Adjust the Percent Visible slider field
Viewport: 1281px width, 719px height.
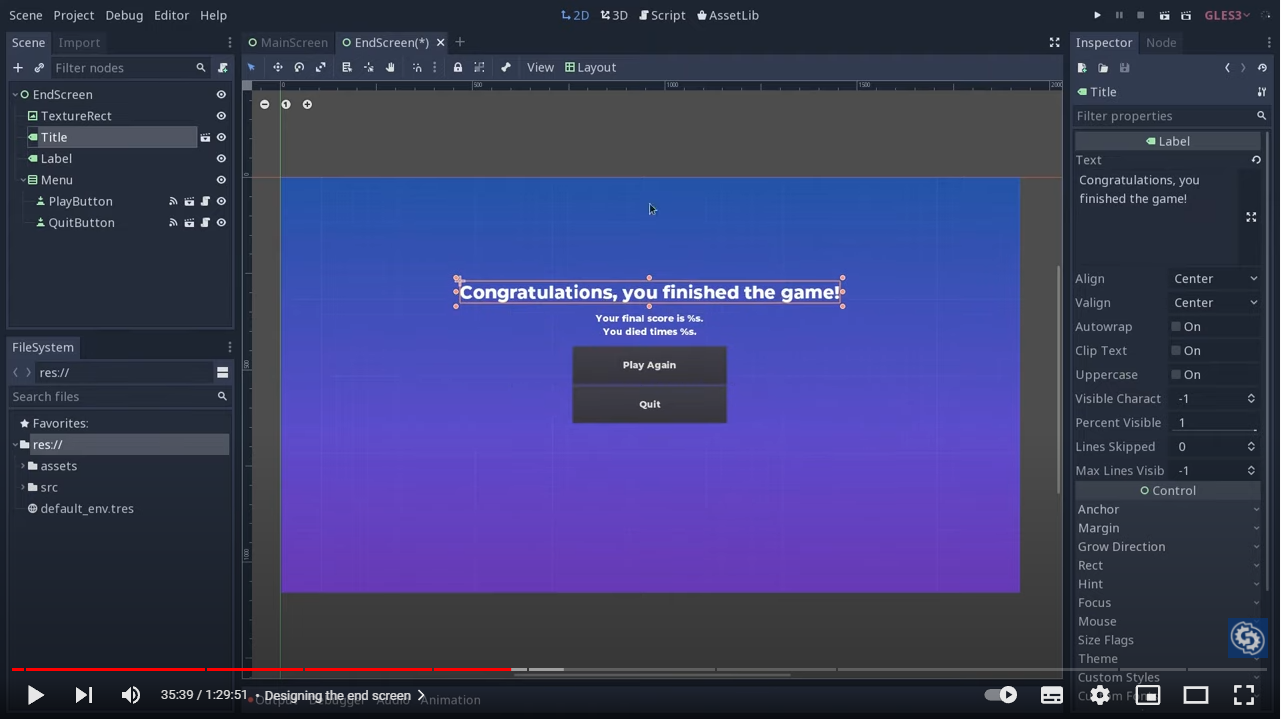point(1214,422)
